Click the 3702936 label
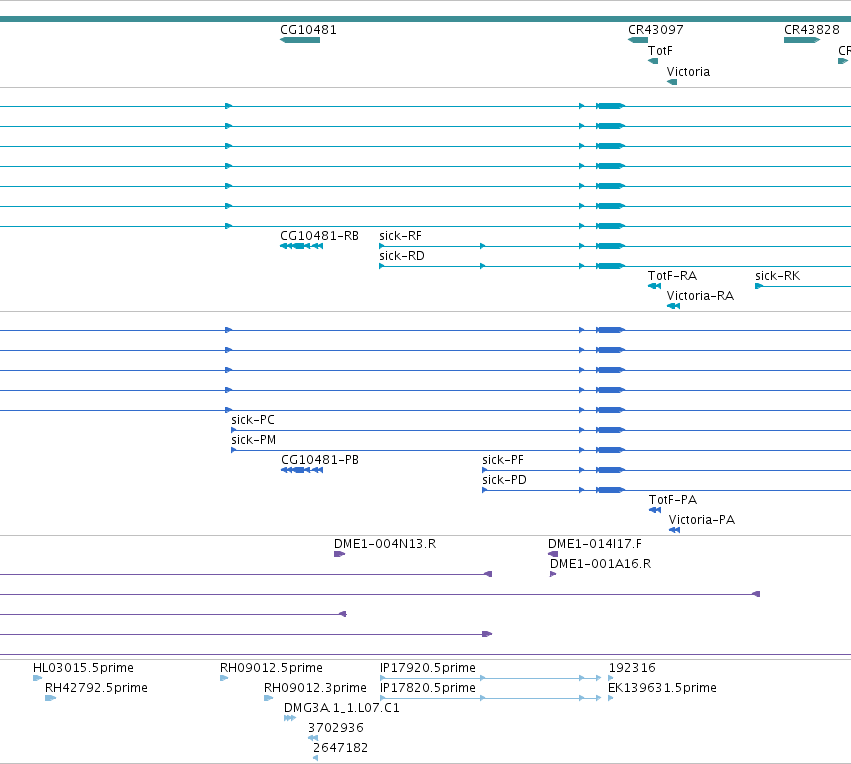Viewport: 851px width, 764px height. click(x=335, y=728)
